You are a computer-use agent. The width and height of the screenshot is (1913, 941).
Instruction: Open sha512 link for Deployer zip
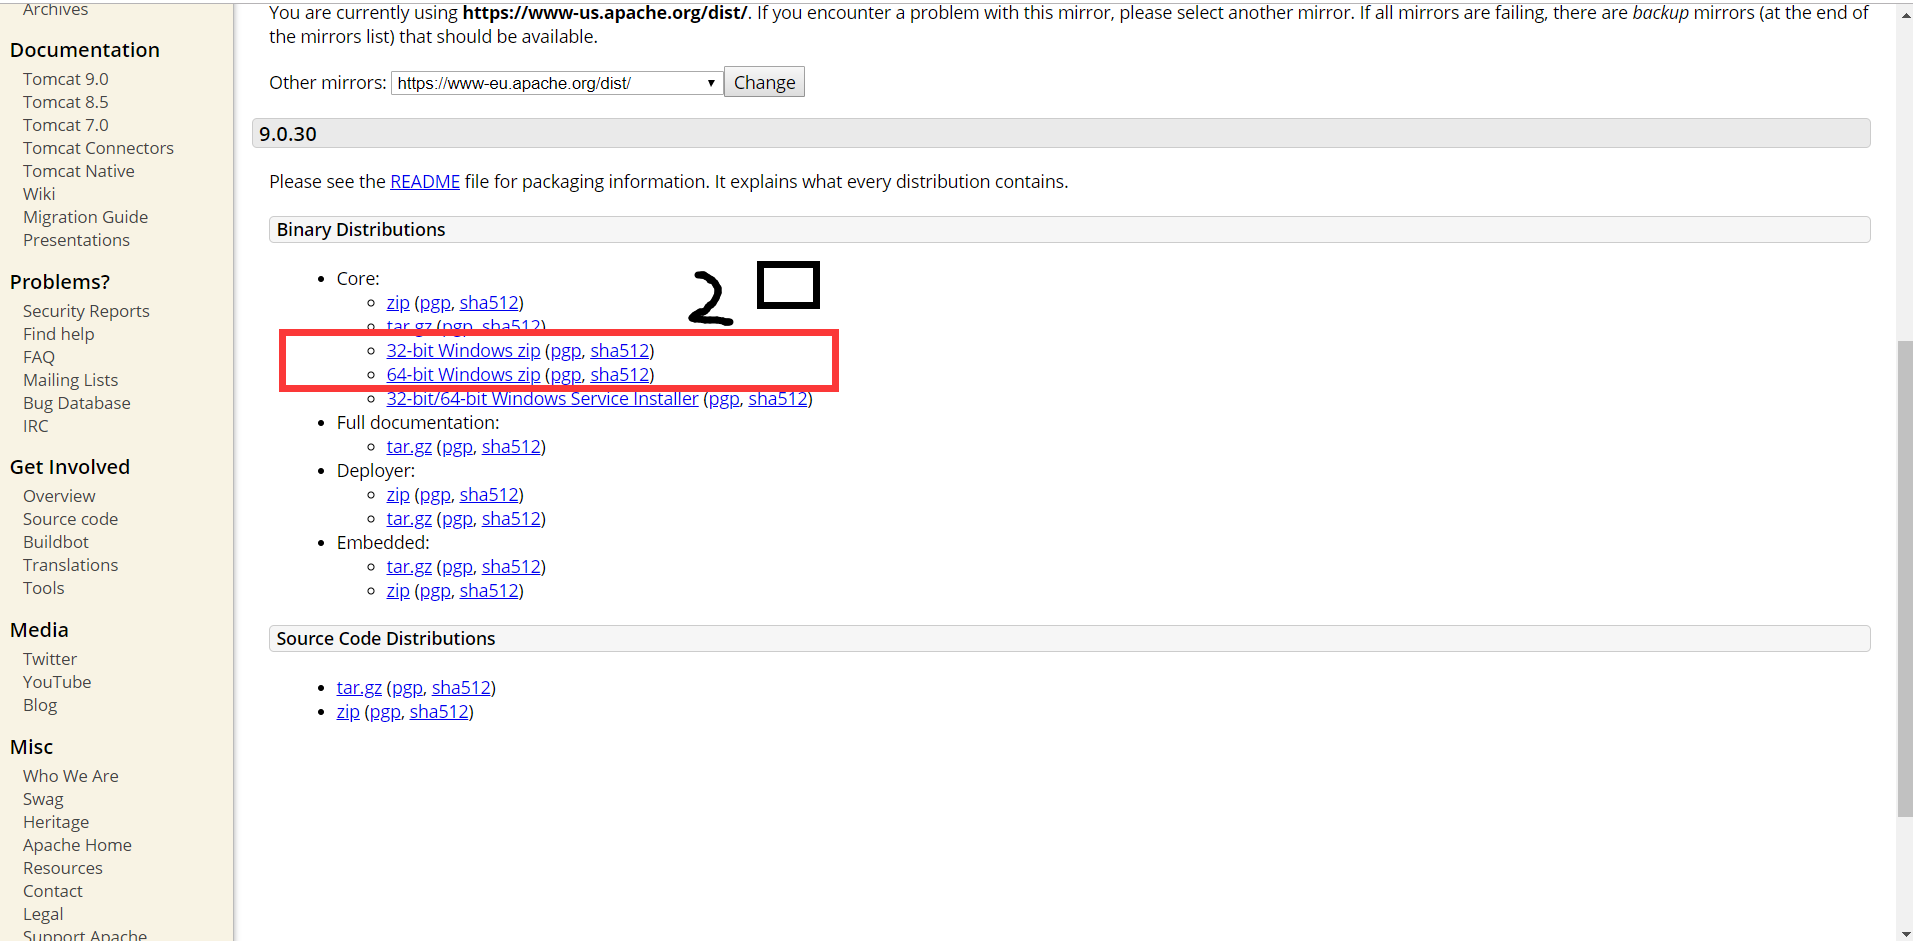click(489, 494)
